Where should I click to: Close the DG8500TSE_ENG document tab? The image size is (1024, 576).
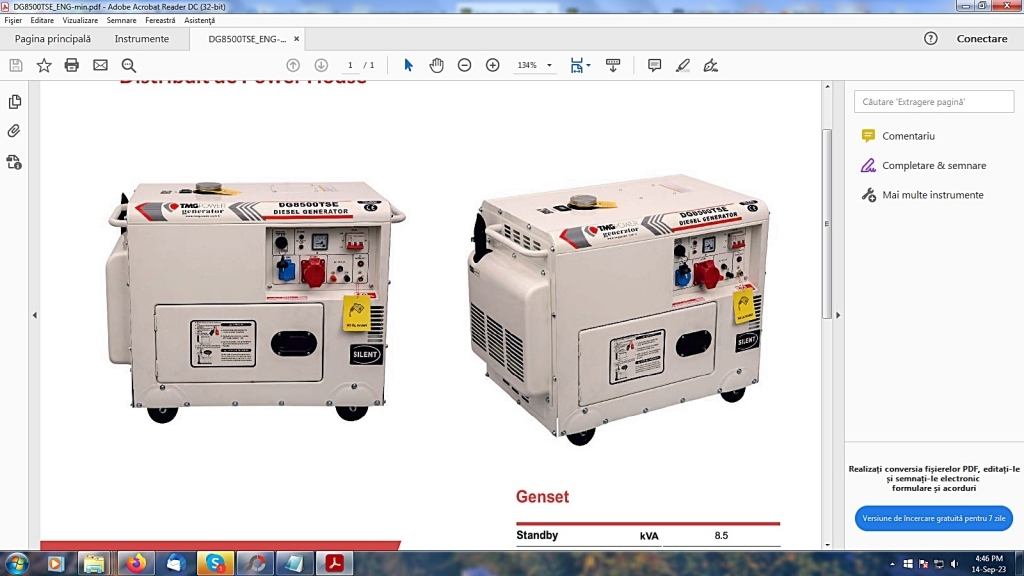coord(296,39)
